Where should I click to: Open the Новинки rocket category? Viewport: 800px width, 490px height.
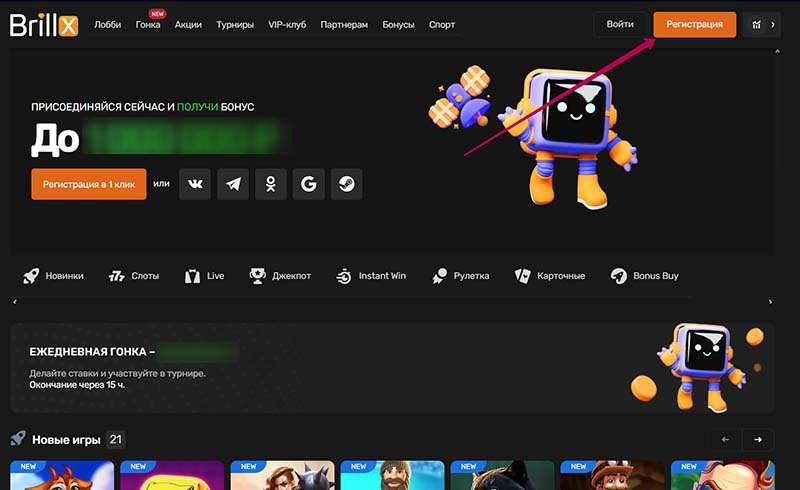pyautogui.click(x=54, y=275)
